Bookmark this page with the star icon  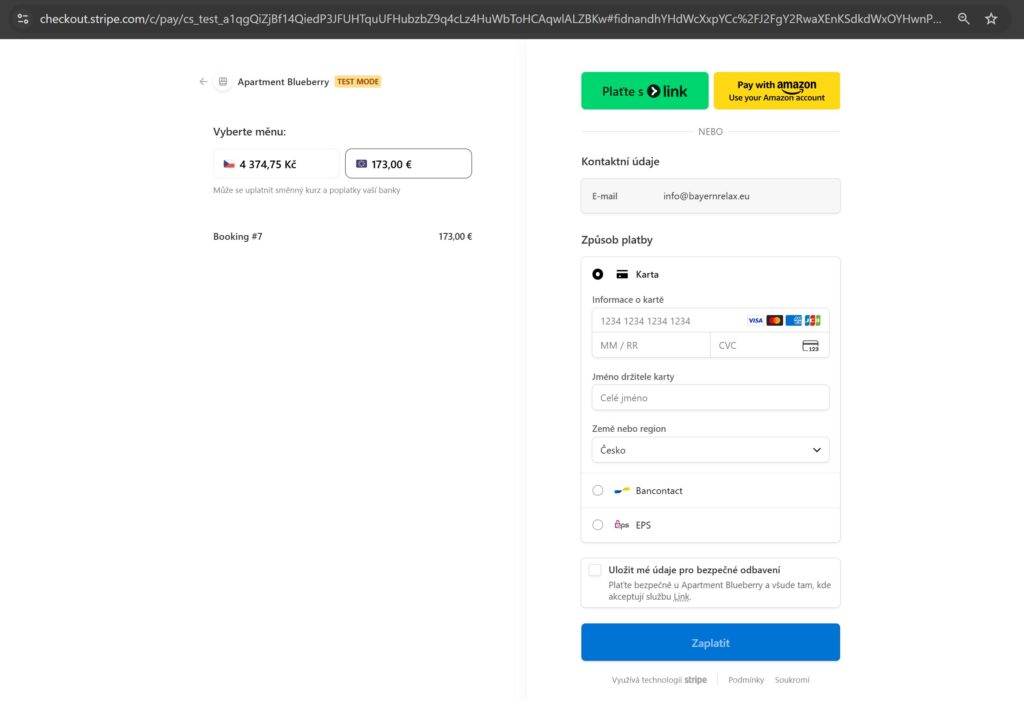[x=991, y=19]
